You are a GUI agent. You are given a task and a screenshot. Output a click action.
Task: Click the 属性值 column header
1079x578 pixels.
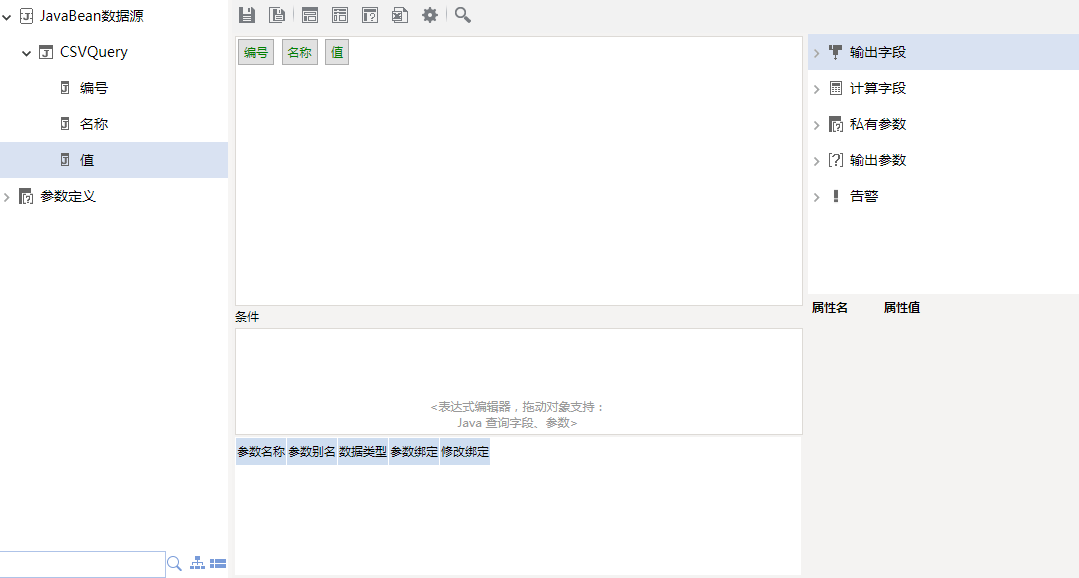[x=902, y=308]
